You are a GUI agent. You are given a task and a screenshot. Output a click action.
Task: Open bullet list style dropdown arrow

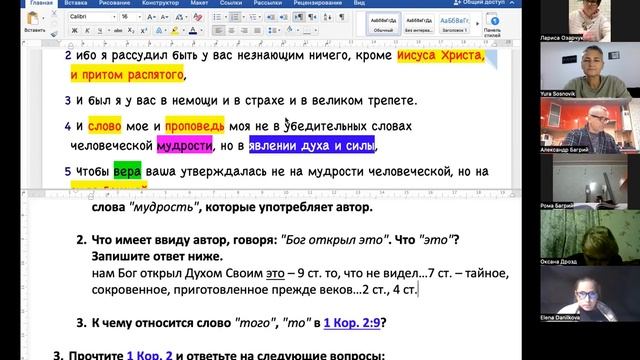click(x=225, y=17)
